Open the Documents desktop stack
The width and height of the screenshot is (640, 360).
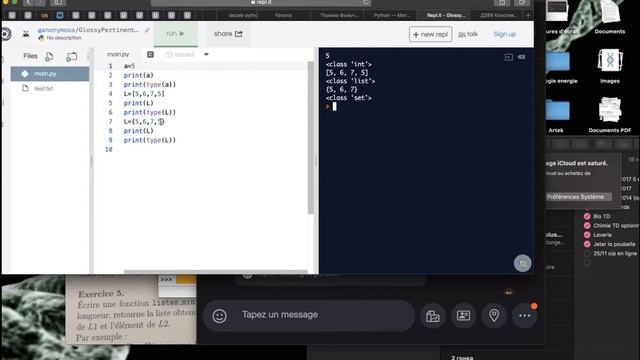[x=610, y=17]
